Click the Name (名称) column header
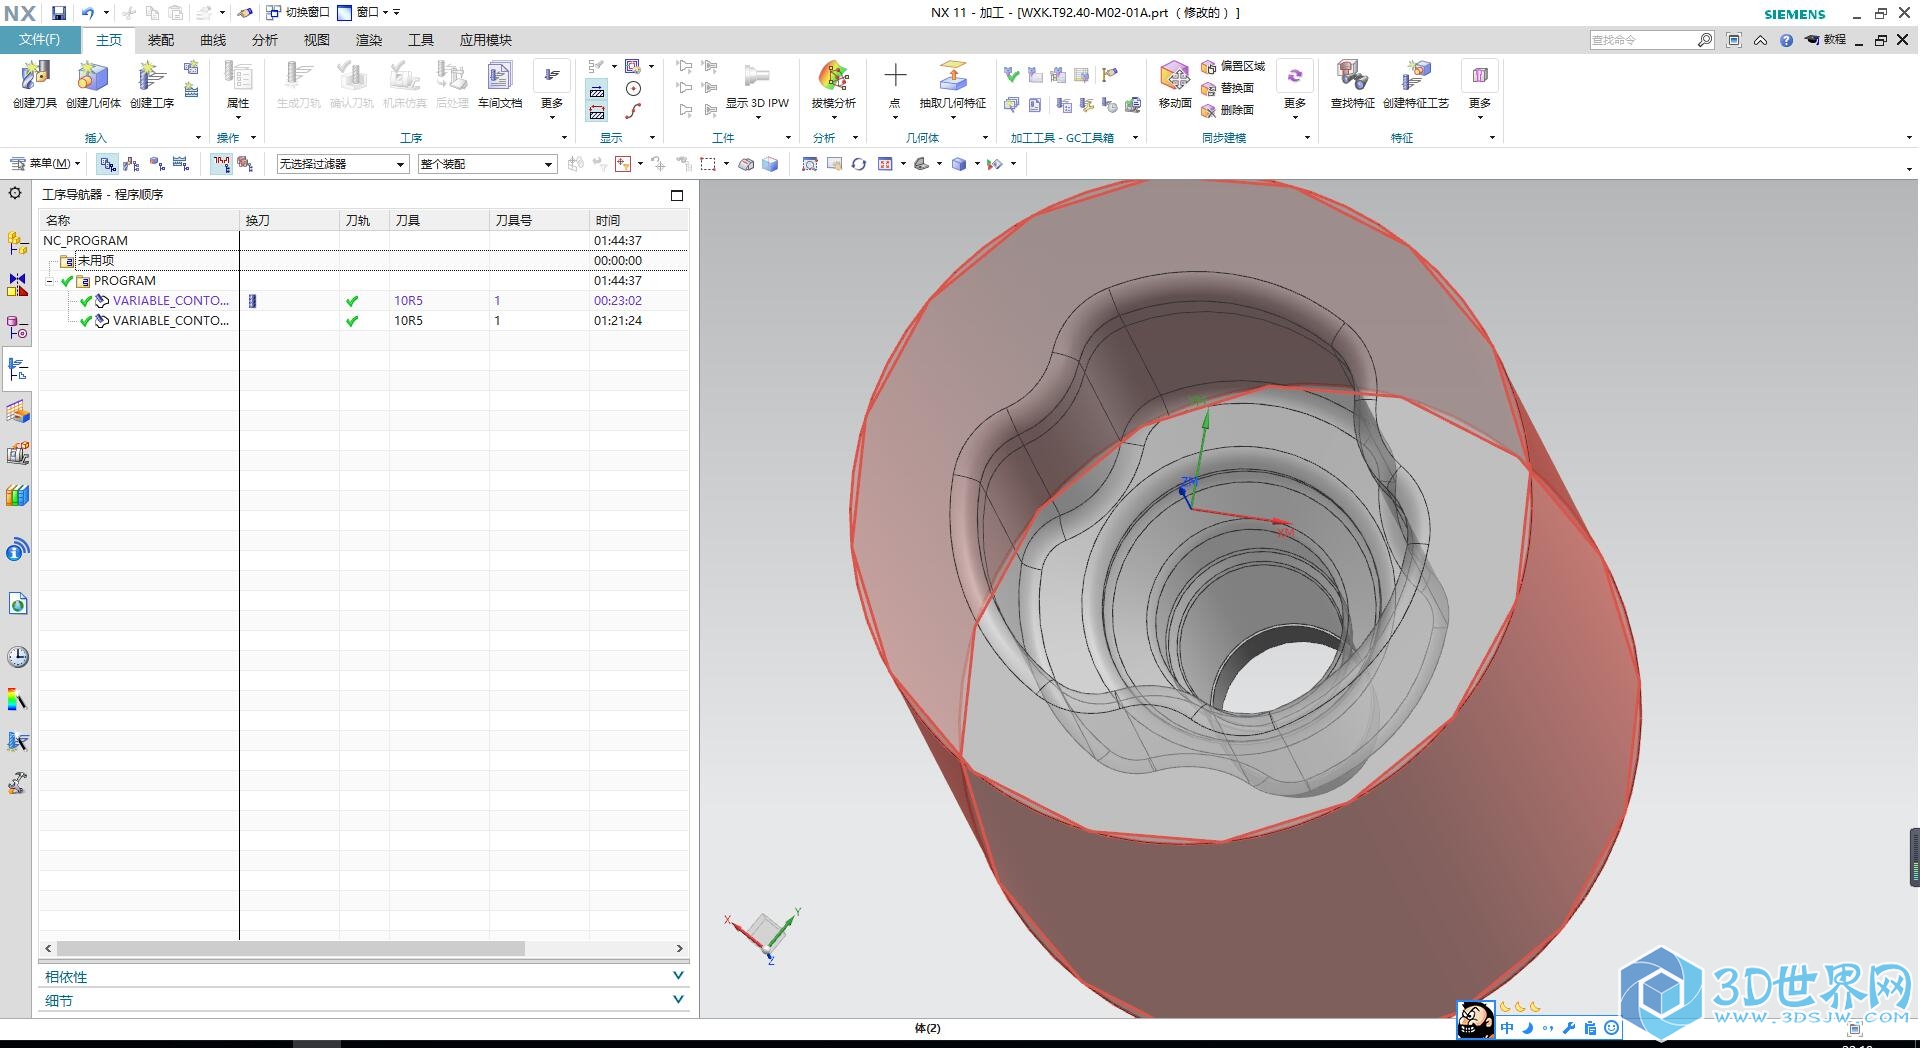Viewport: 1920px width, 1048px height. [x=140, y=220]
